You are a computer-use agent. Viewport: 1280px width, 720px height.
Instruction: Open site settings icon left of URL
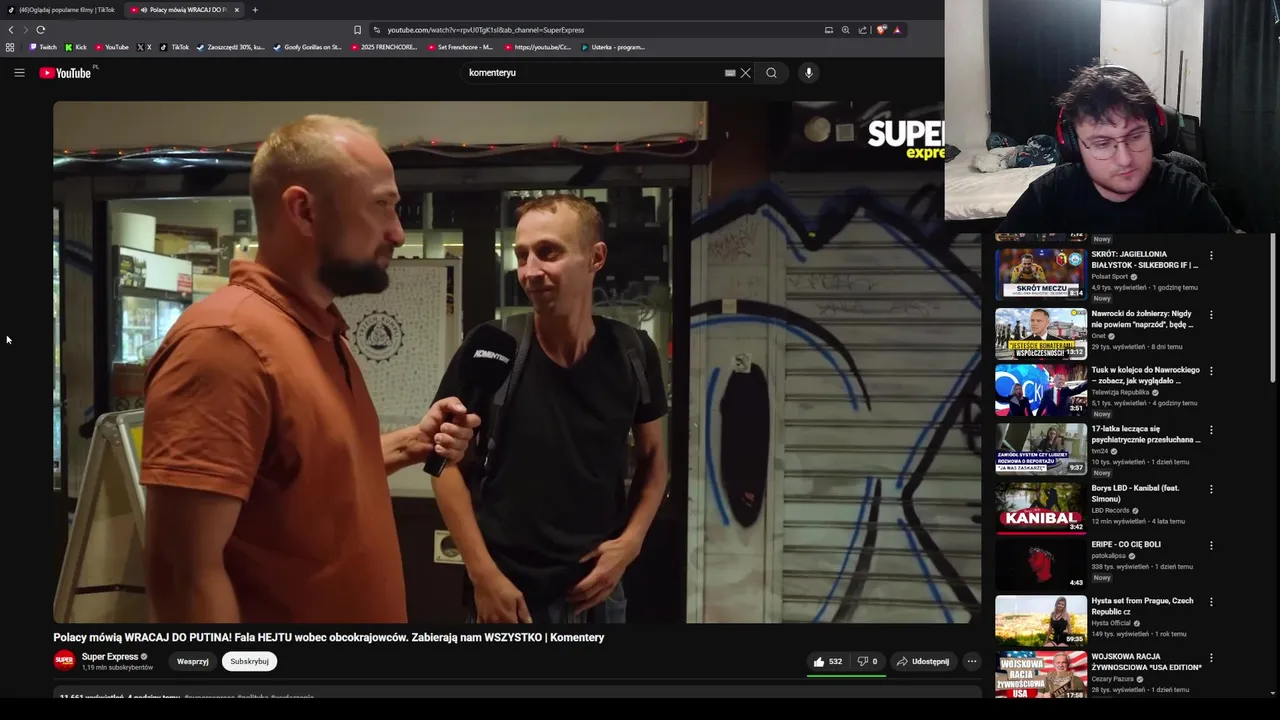[x=377, y=30]
